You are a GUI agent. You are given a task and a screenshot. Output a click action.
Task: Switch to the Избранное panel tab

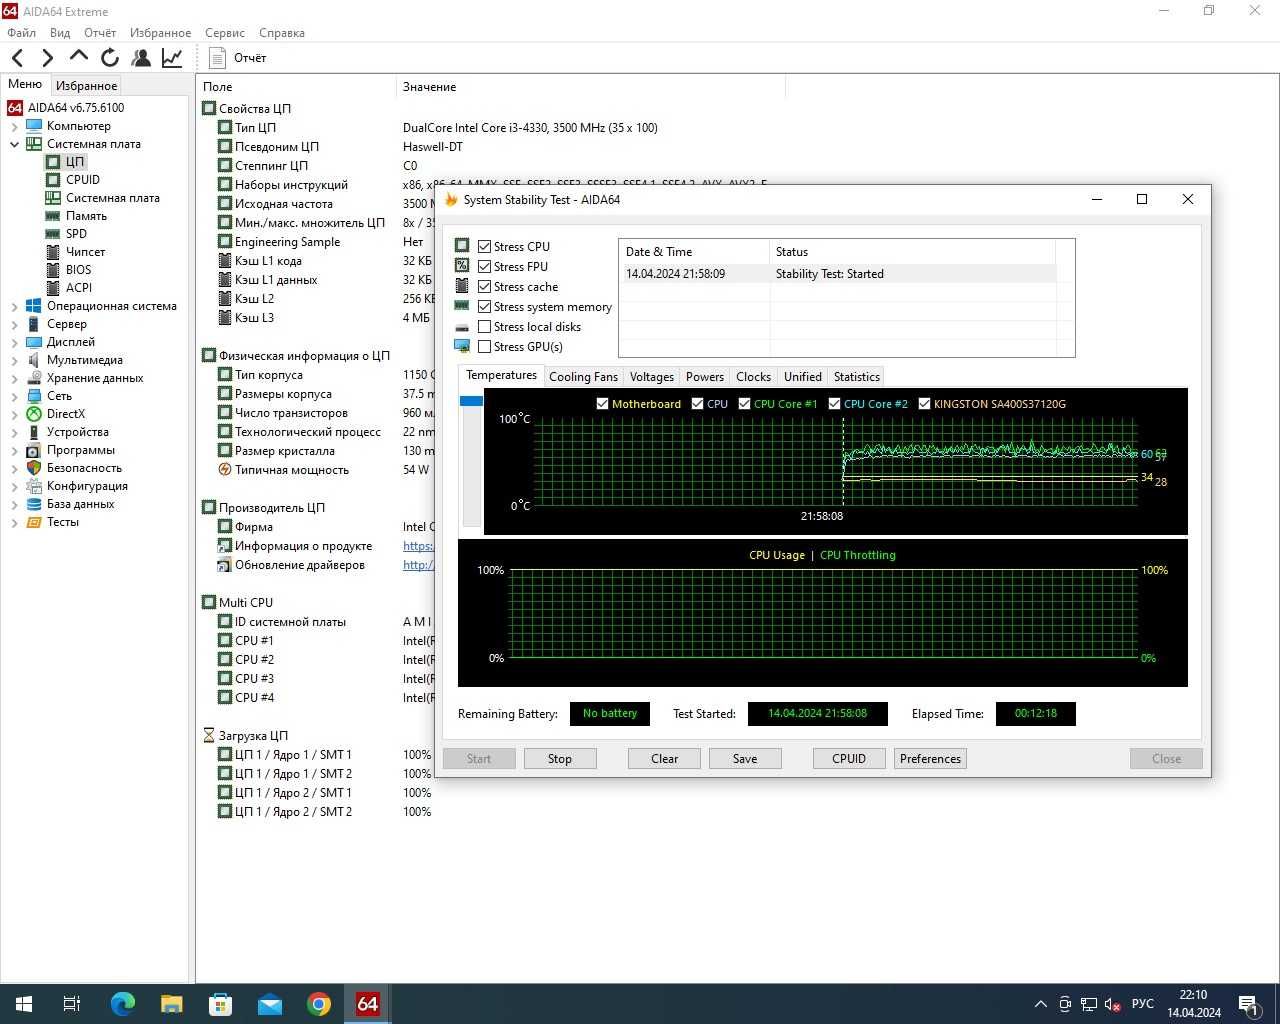click(86, 86)
